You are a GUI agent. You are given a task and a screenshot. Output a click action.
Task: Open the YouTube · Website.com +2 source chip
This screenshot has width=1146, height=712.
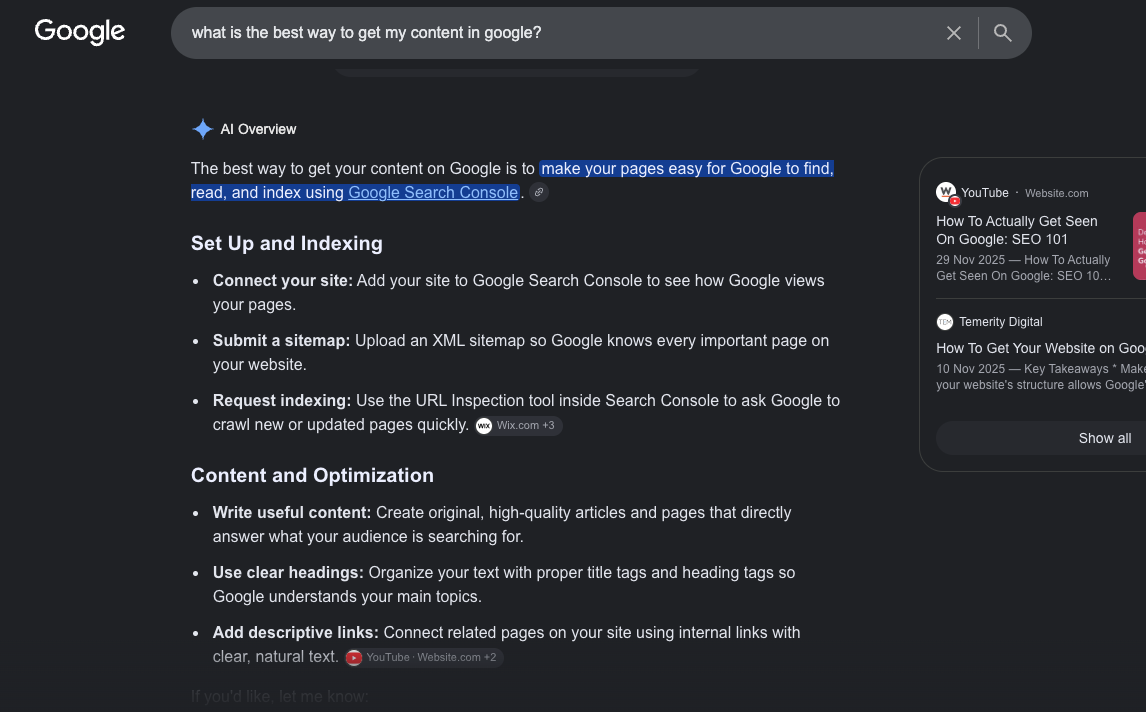click(424, 657)
